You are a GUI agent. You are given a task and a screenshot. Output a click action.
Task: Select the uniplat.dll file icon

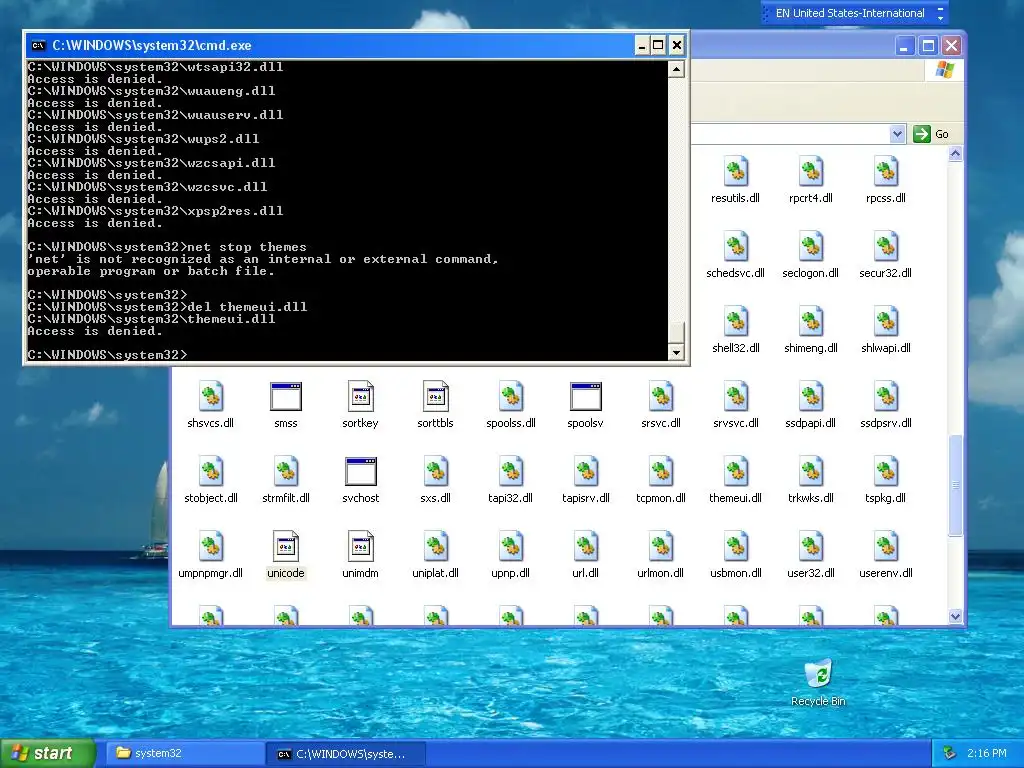436,547
